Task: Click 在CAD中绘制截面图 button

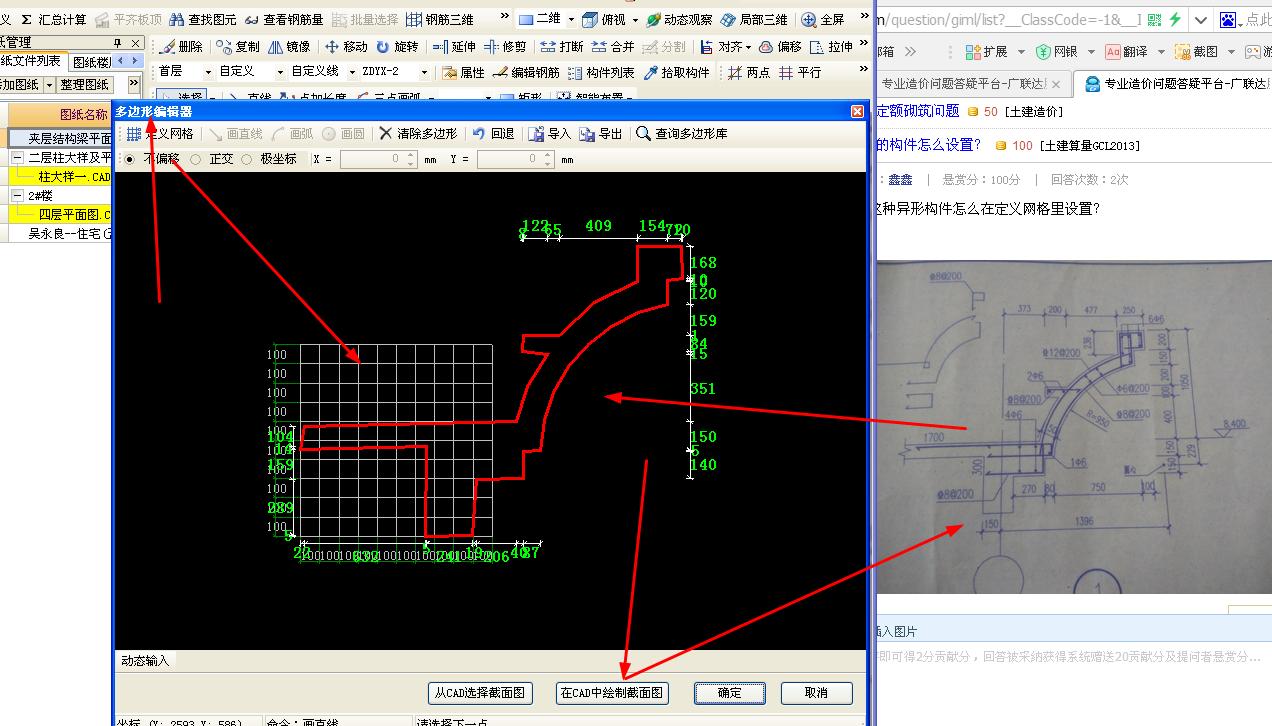Action: coord(612,692)
